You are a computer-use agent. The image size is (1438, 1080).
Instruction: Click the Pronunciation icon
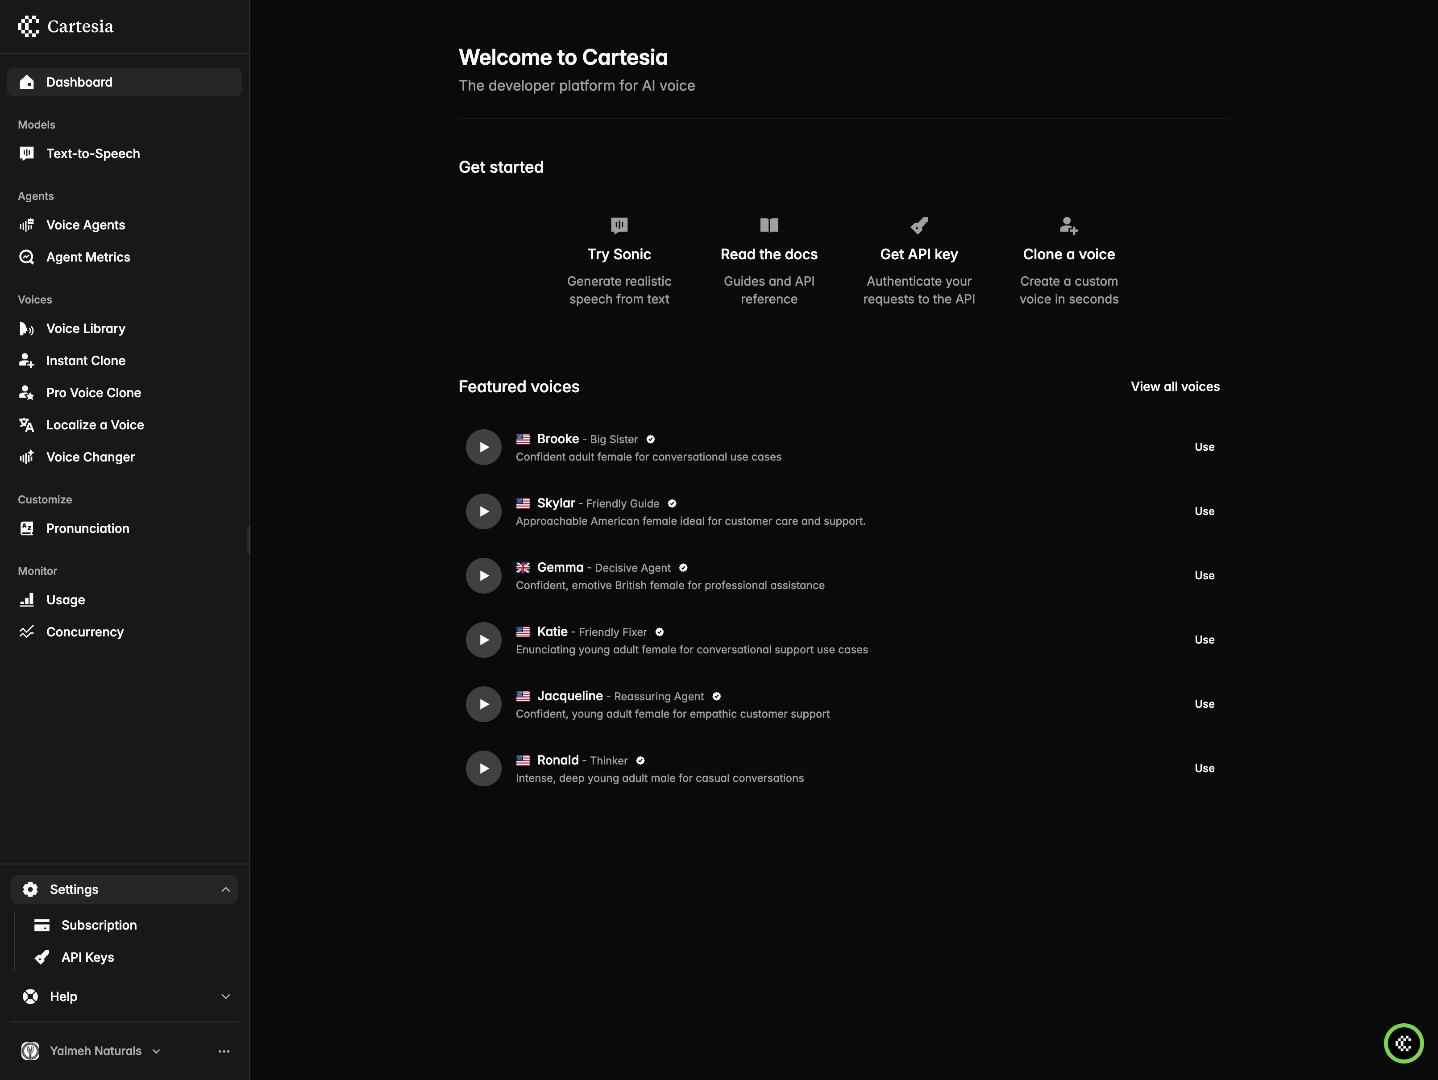point(27,528)
